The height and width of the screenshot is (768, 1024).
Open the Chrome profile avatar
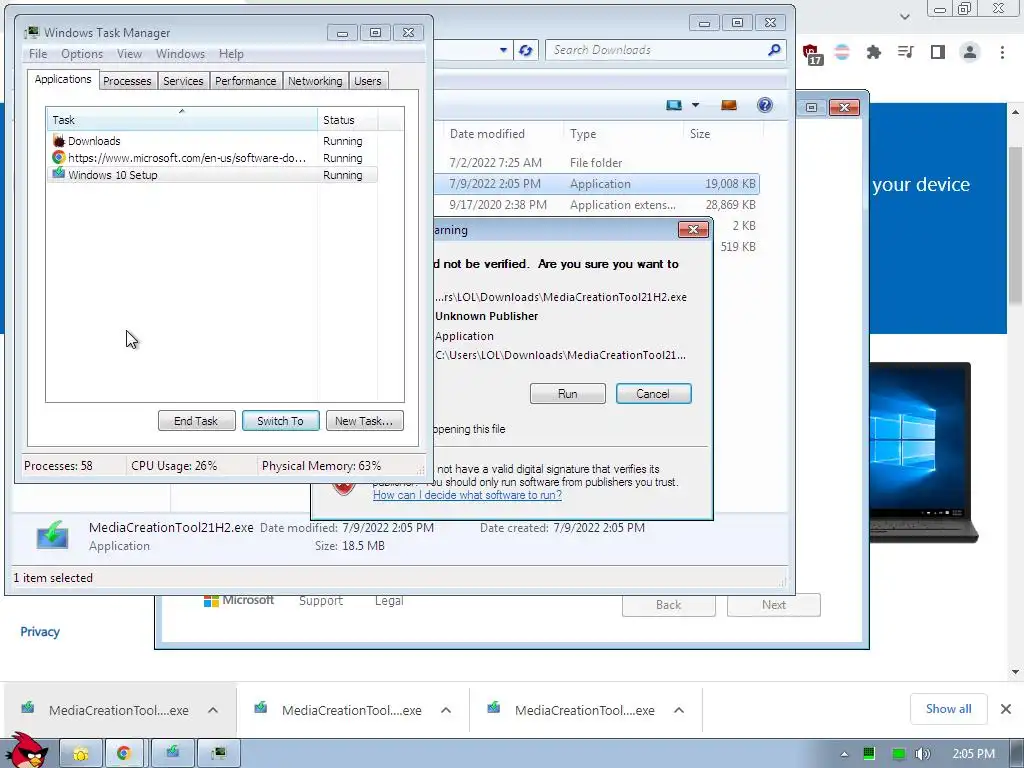pyautogui.click(x=970, y=52)
